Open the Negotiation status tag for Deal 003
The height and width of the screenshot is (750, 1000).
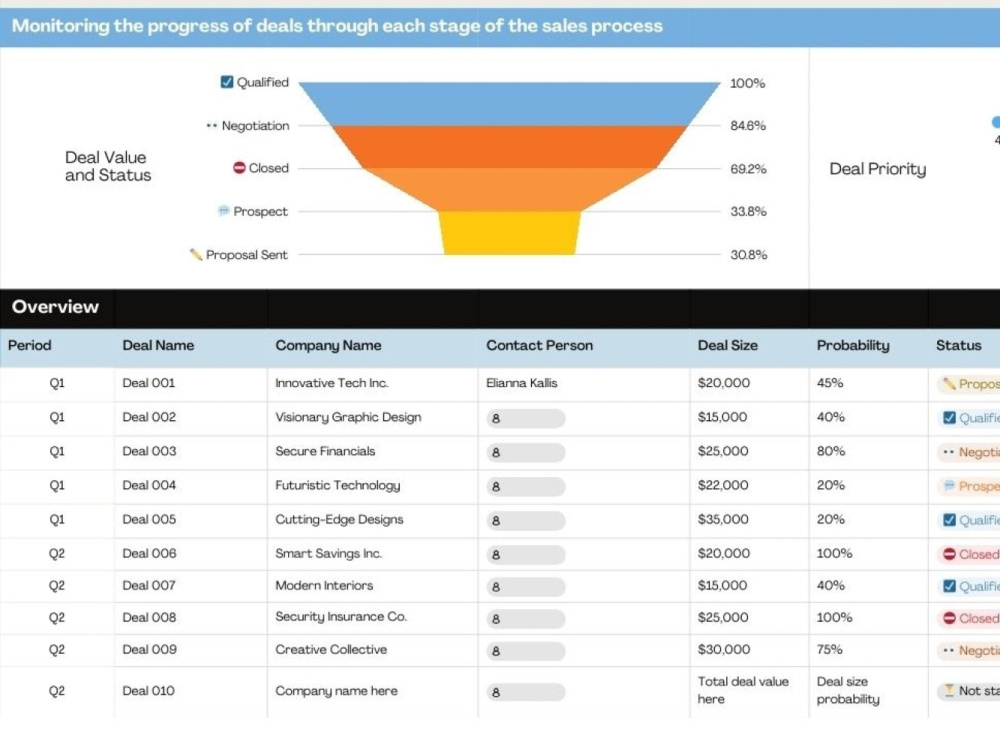tap(969, 453)
